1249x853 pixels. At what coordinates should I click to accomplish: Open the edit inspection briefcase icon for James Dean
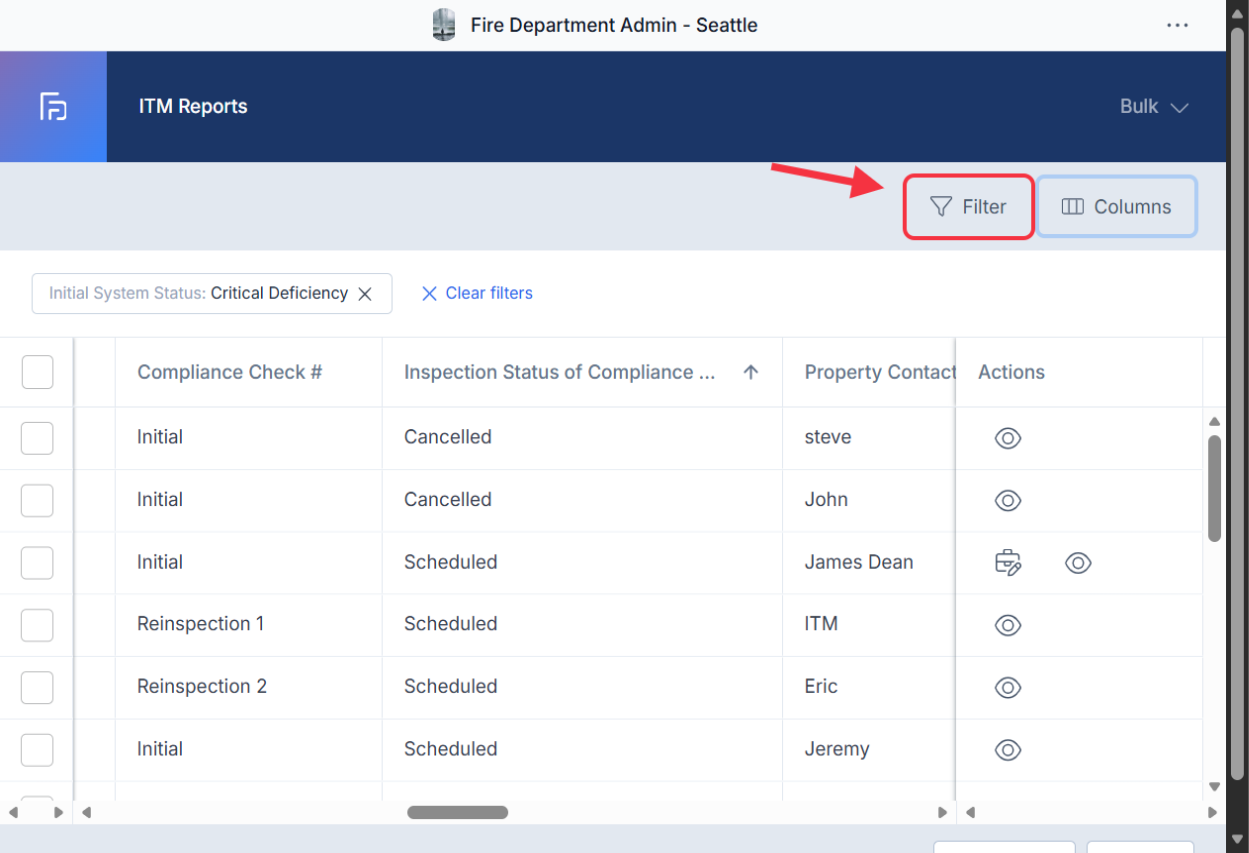coord(1007,562)
